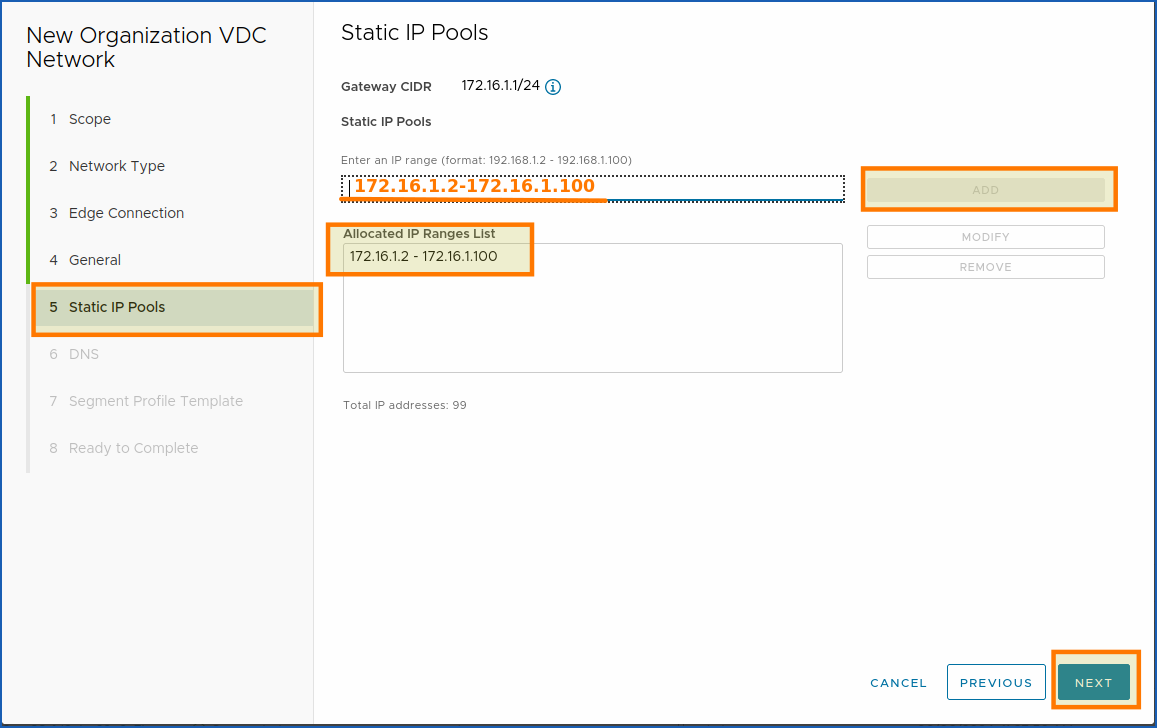Image resolution: width=1157 pixels, height=728 pixels.
Task: Navigate to the DNS step
Action: point(84,353)
